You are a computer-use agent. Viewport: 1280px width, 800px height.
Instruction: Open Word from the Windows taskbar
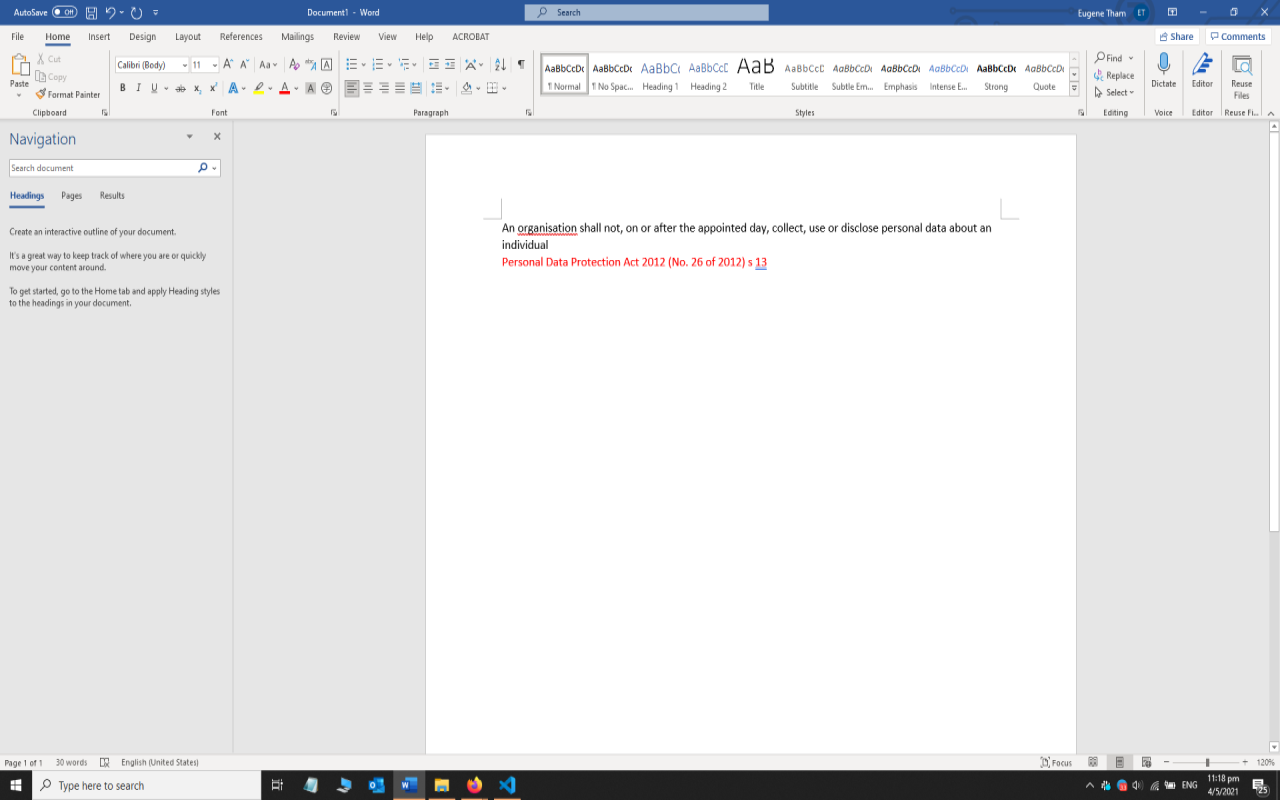(x=408, y=785)
